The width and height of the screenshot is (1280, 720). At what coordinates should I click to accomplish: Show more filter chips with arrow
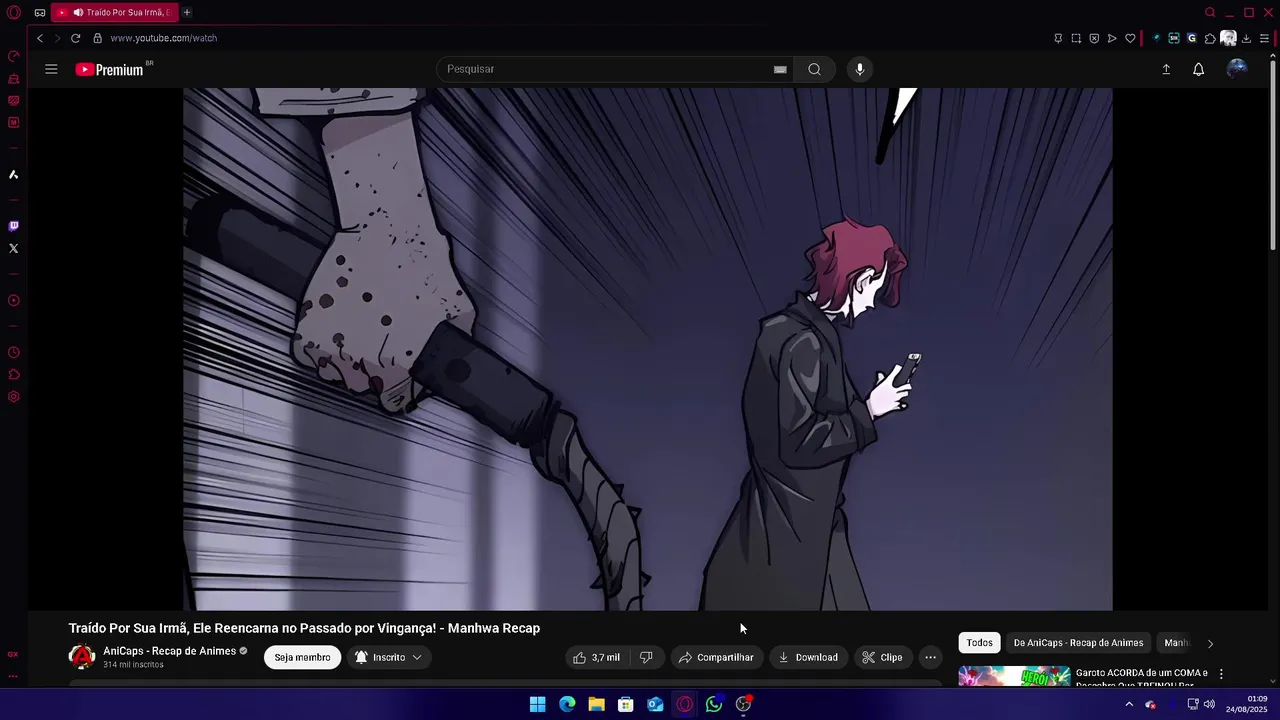click(x=1210, y=643)
